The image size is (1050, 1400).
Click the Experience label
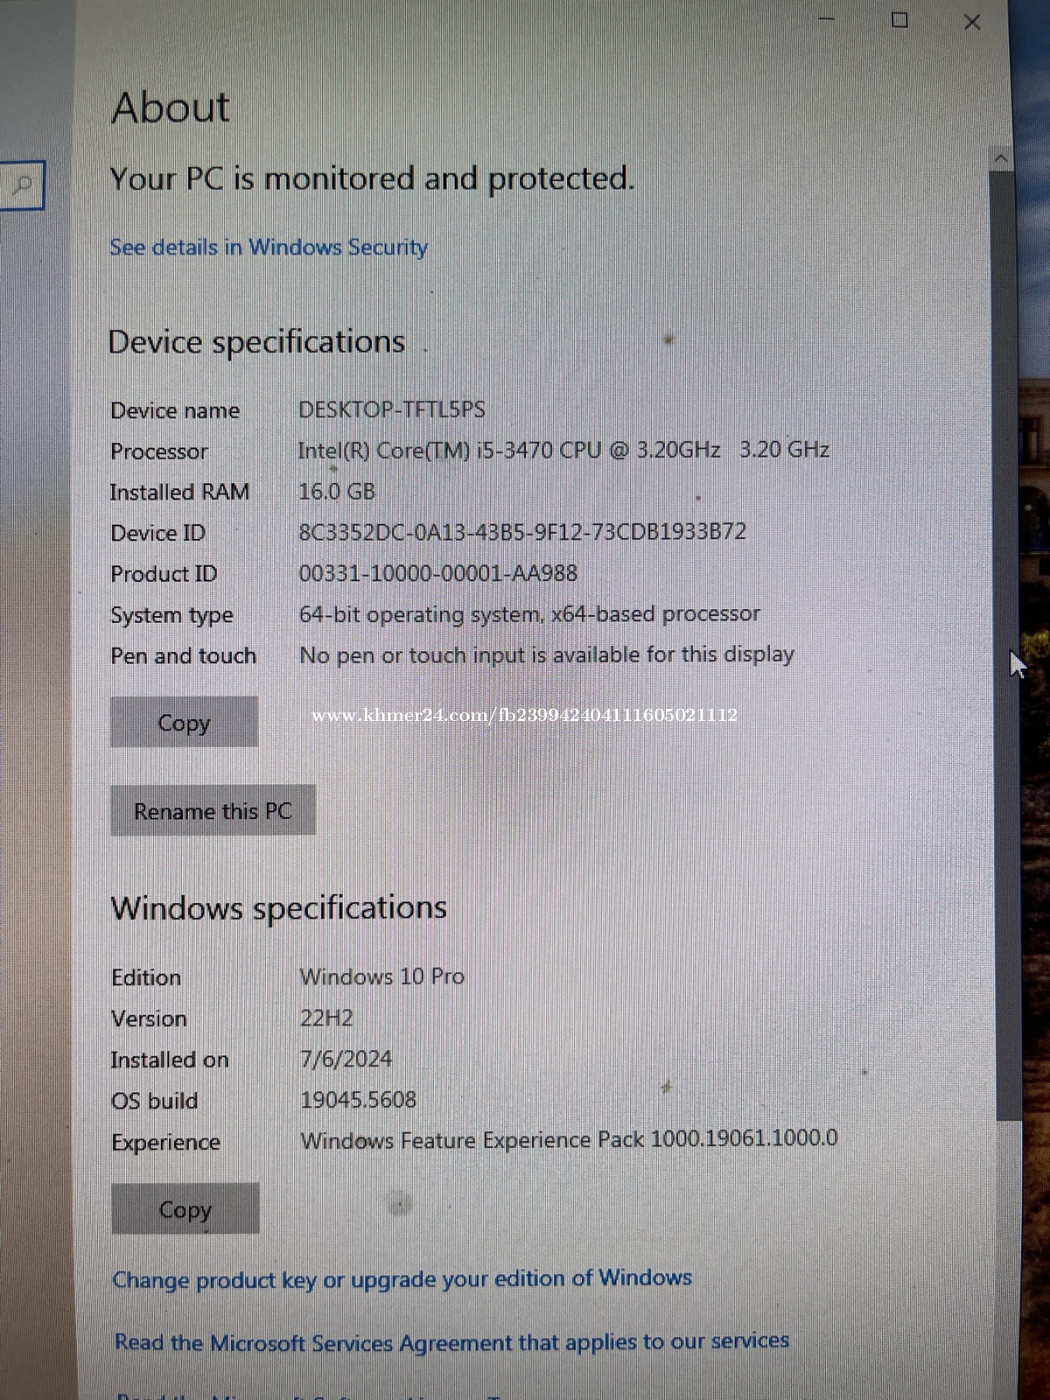[x=166, y=1142]
